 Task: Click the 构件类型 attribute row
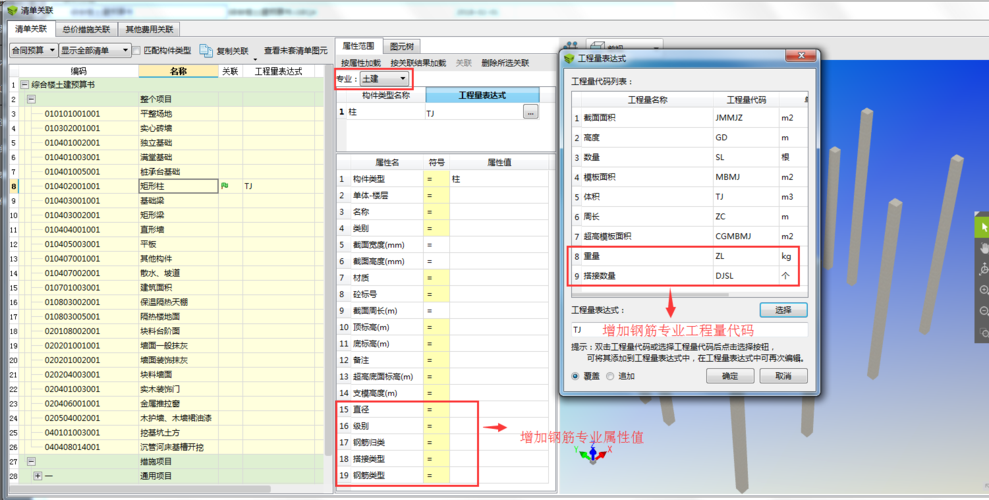click(x=445, y=179)
